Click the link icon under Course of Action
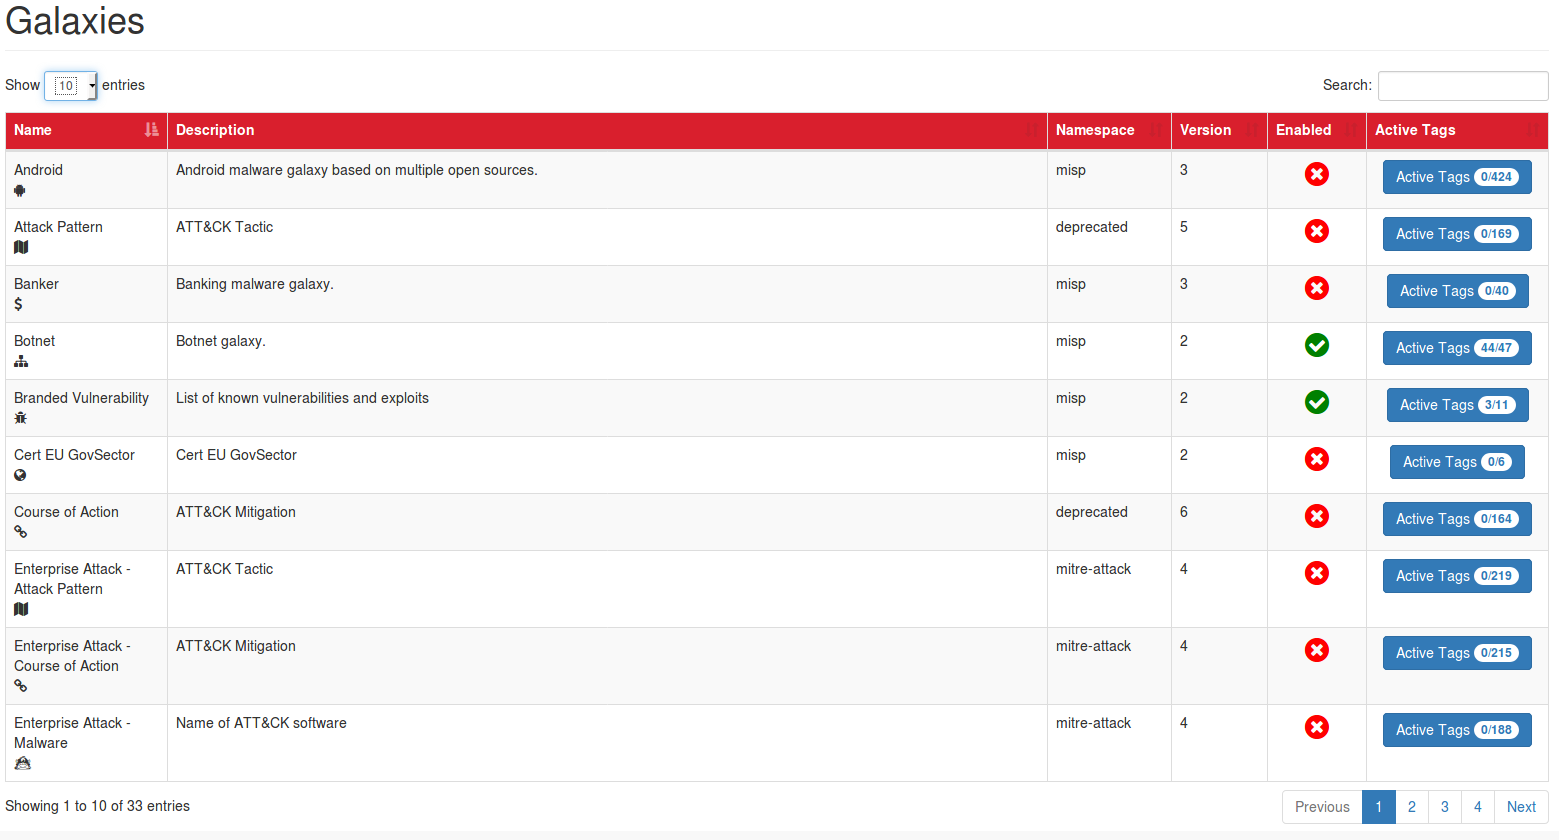Screen dimensions: 1559x840 [20, 532]
